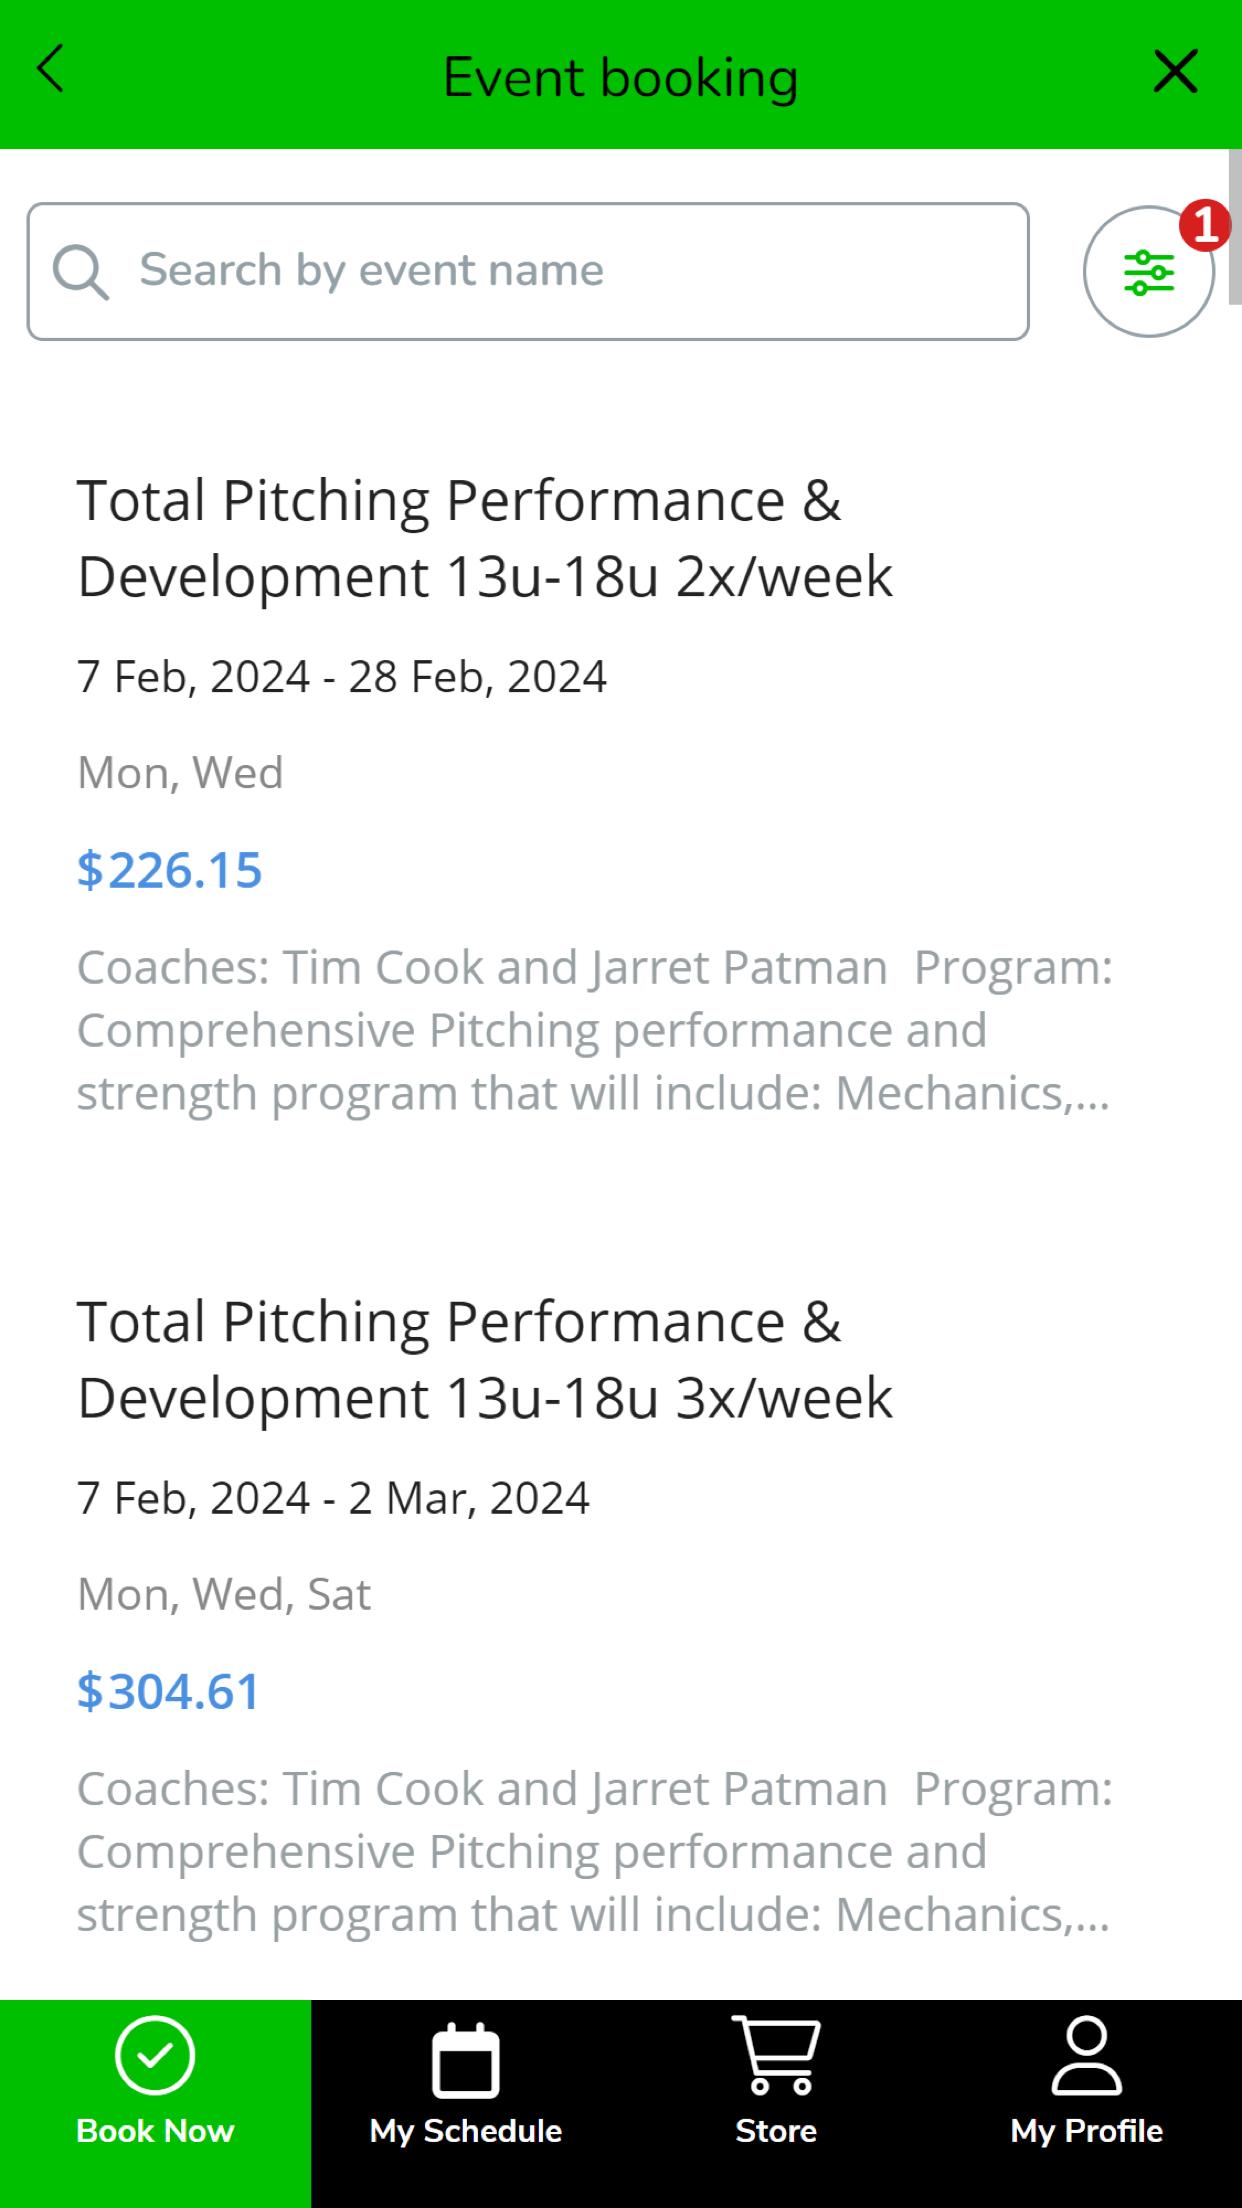Open the 2x/week Pitching Performance event title

tap(485, 538)
